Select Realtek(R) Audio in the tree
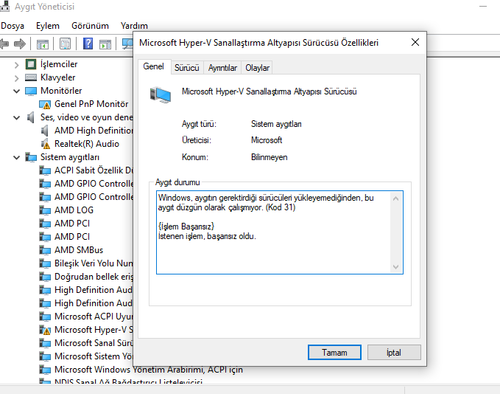The height and width of the screenshot is (394, 500). click(87, 144)
